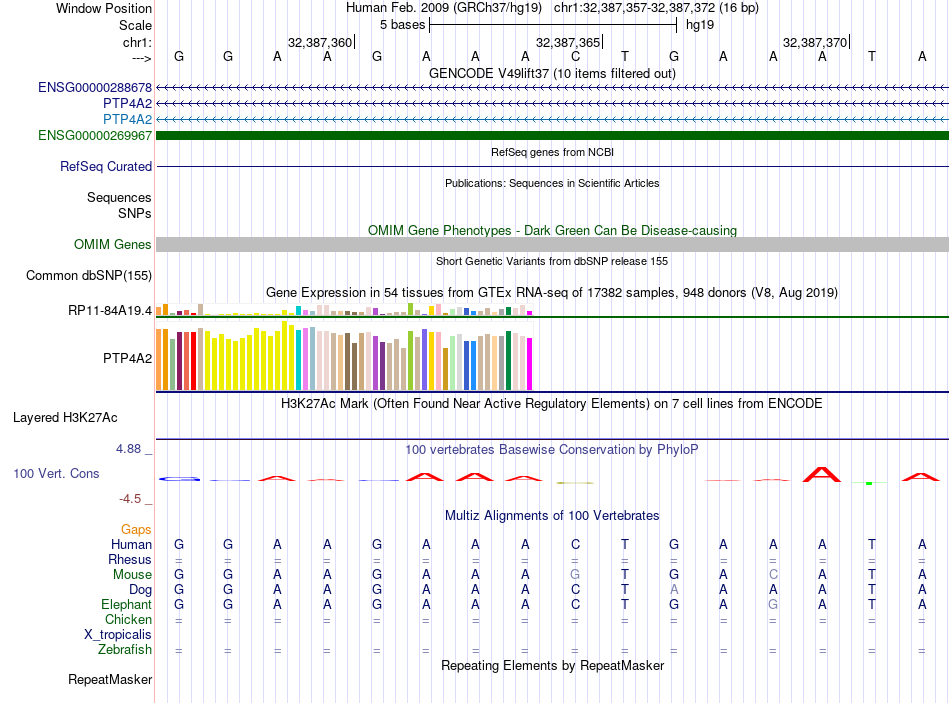The image size is (950, 703).
Task: Click the faded G in the Mouse row
Action: 575,574
